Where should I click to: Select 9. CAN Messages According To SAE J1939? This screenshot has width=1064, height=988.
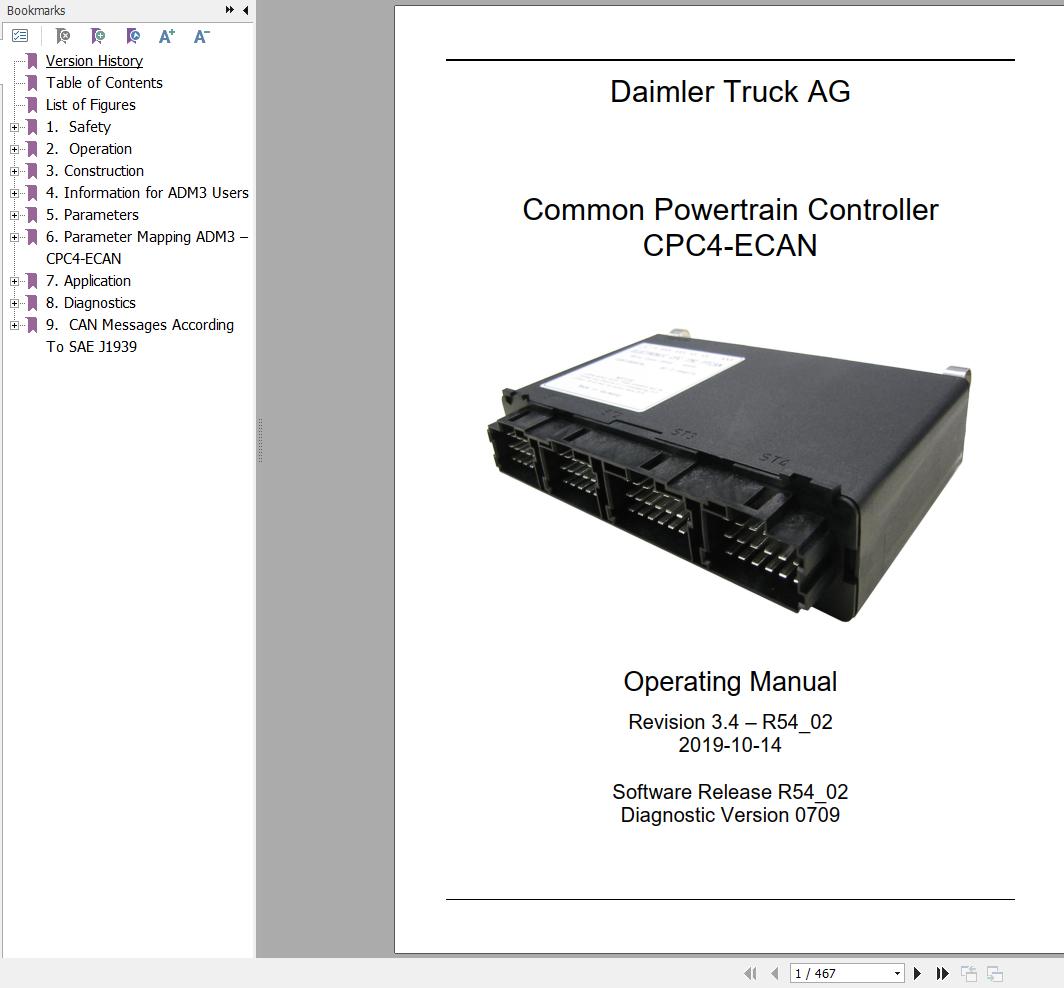point(140,336)
